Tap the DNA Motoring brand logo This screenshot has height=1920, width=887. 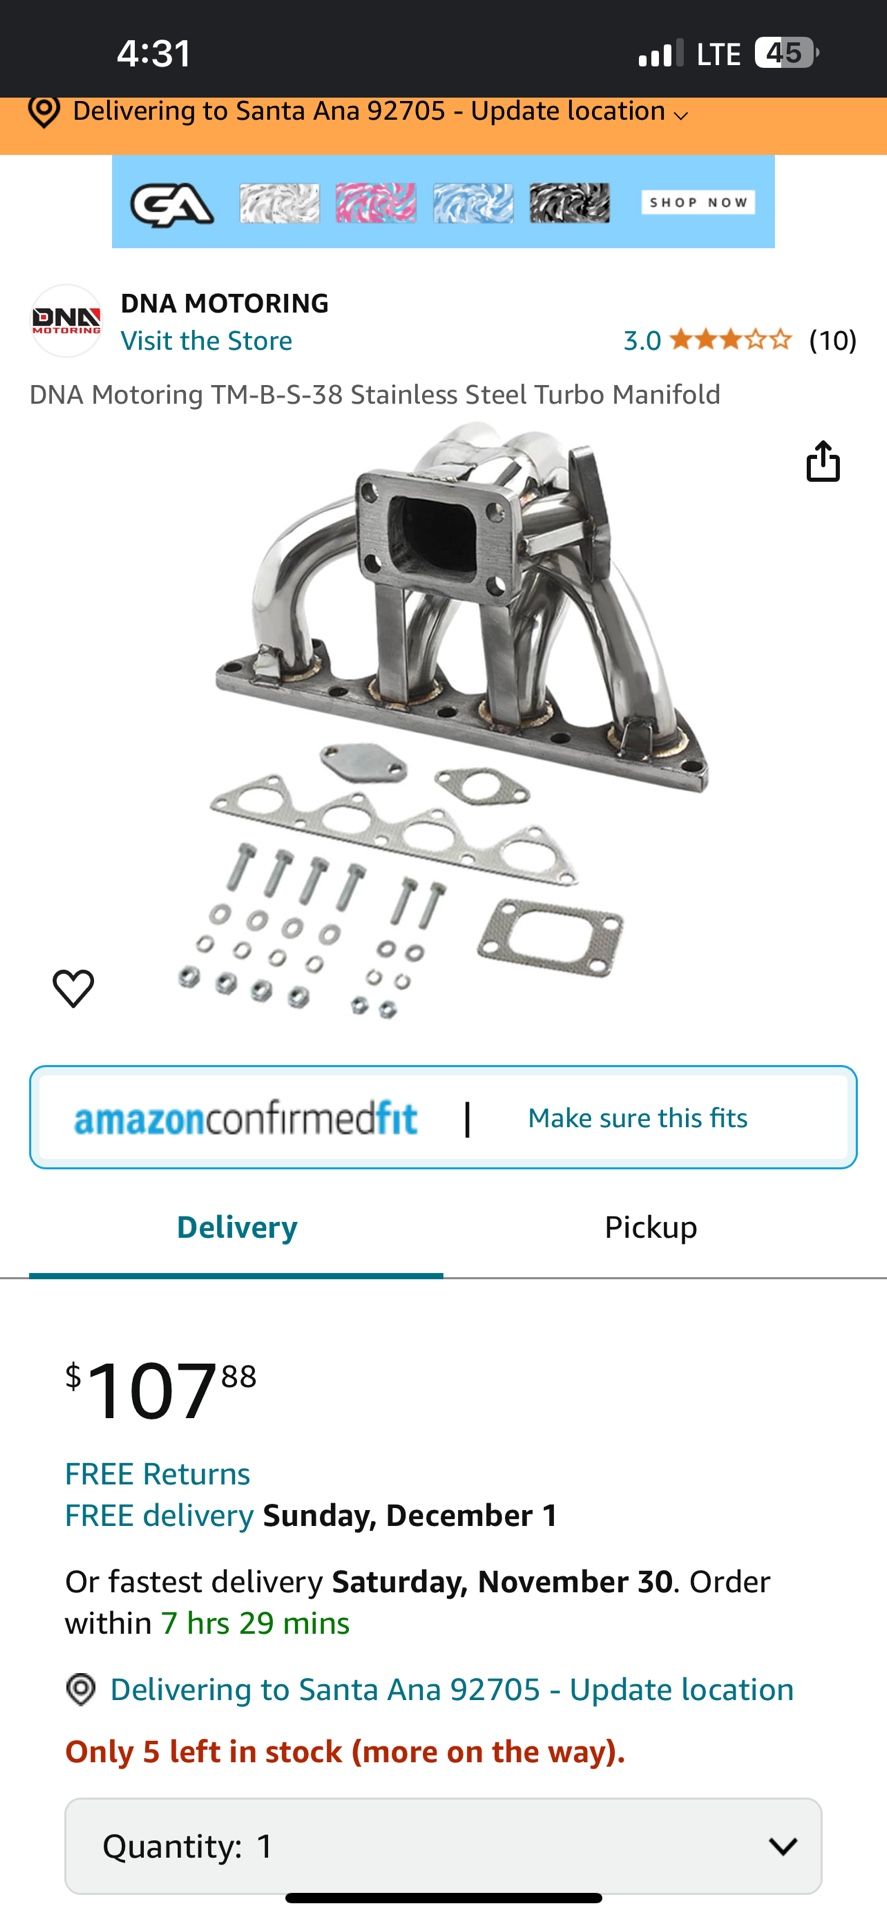[66, 321]
